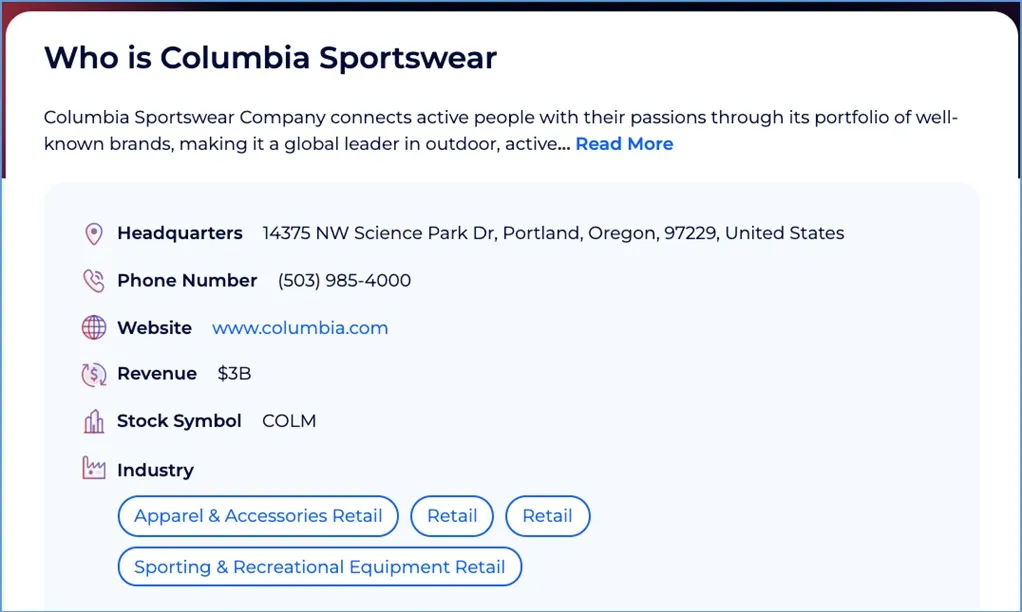Visit the www.columbia.com website link

coord(300,327)
